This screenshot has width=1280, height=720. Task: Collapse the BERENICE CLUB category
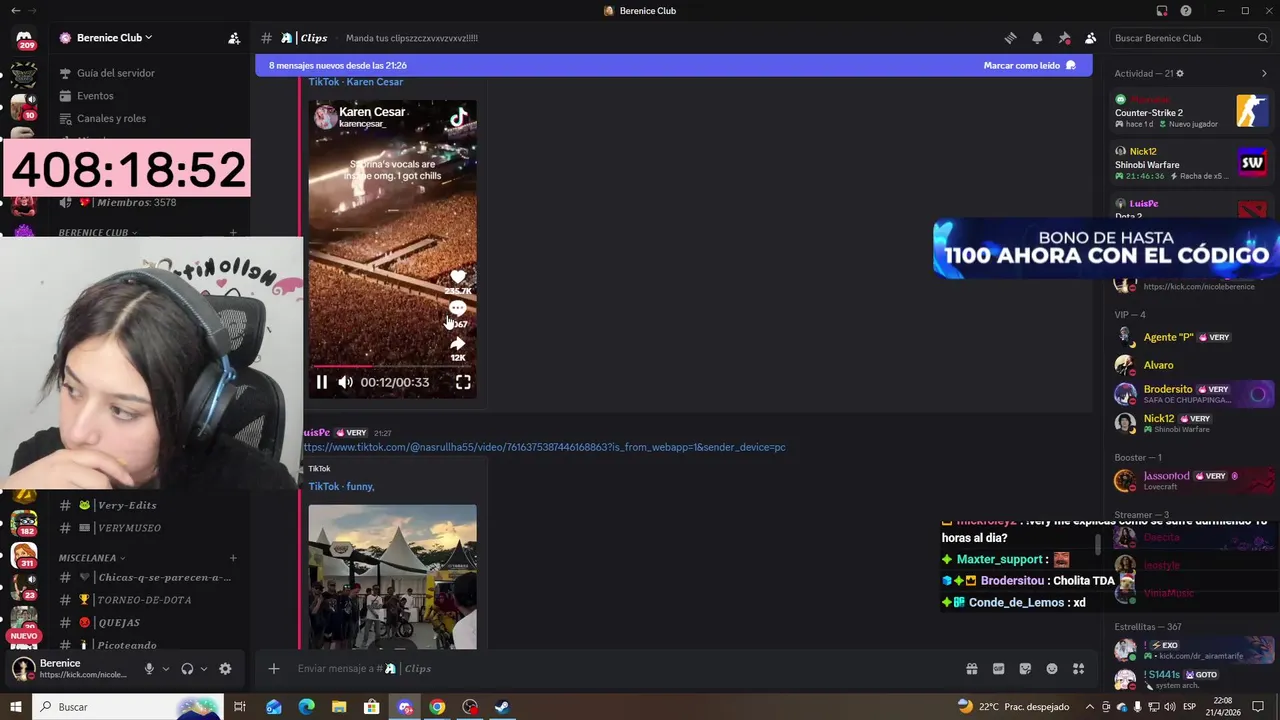pyautogui.click(x=98, y=233)
